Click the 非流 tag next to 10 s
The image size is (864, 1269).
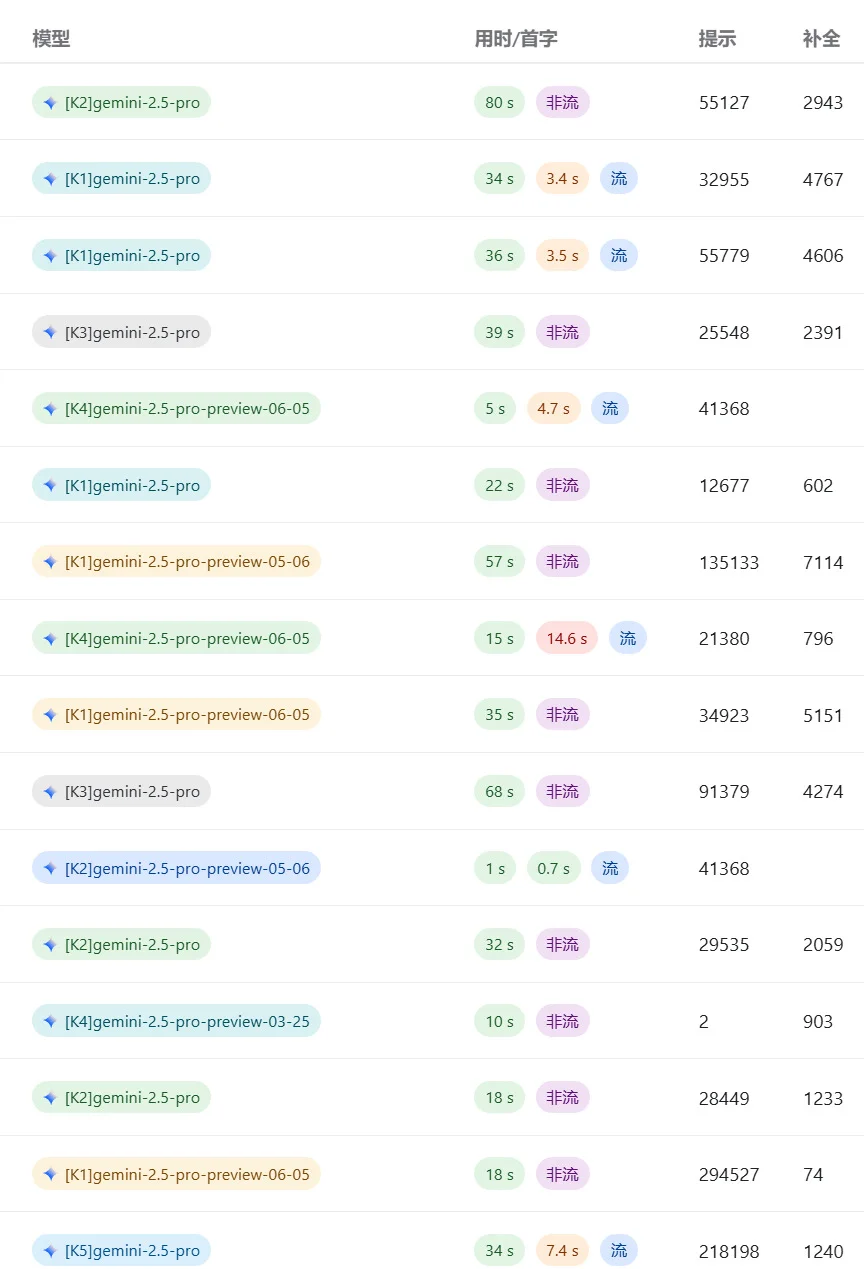(x=563, y=1021)
